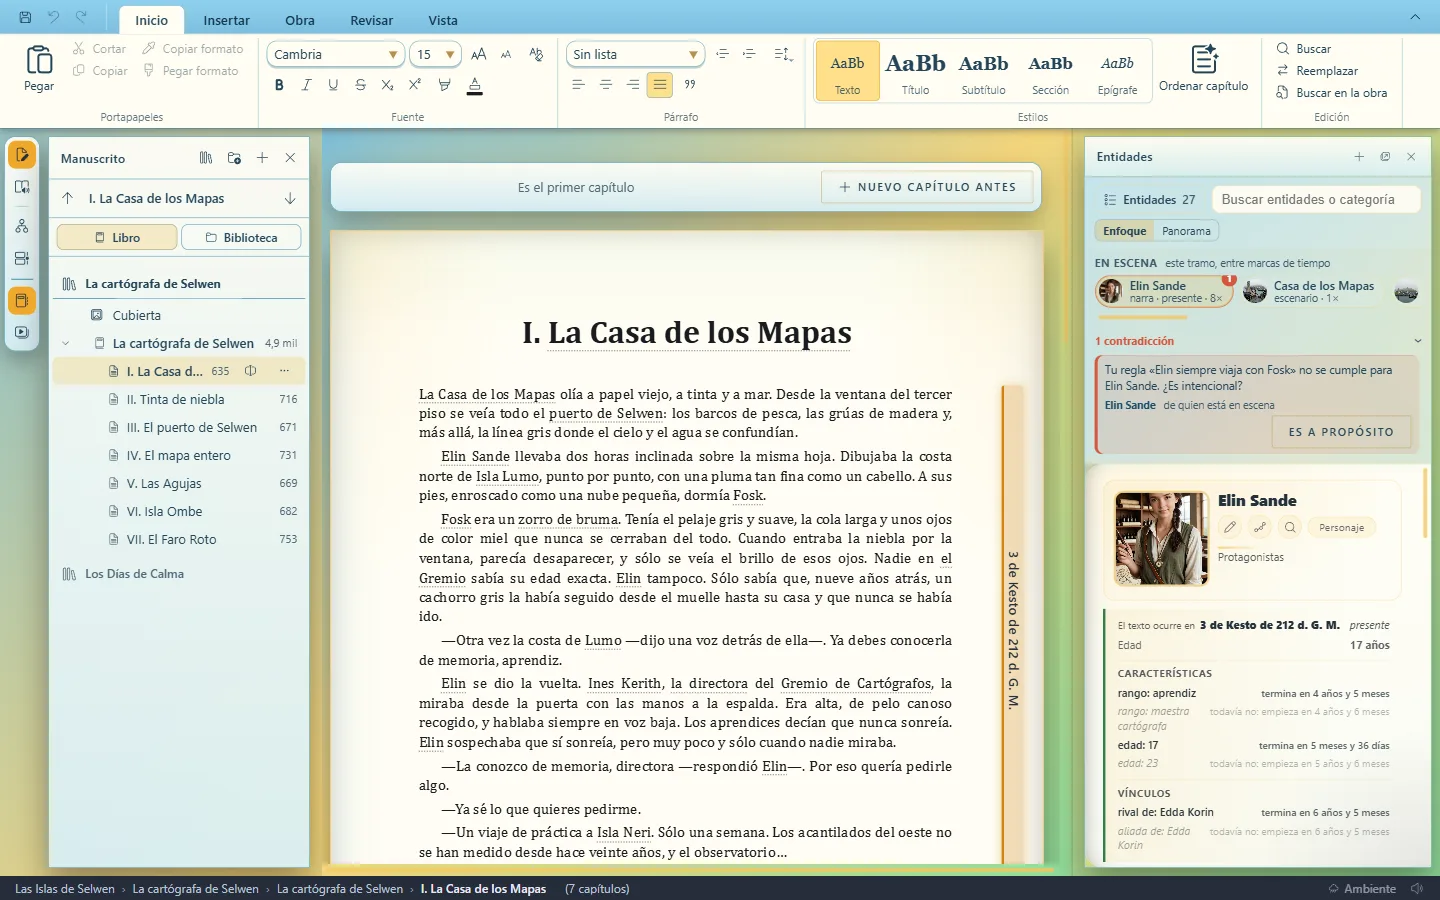Collapse La cartógrafa de Selwen book tree

pyautogui.click(x=66, y=343)
